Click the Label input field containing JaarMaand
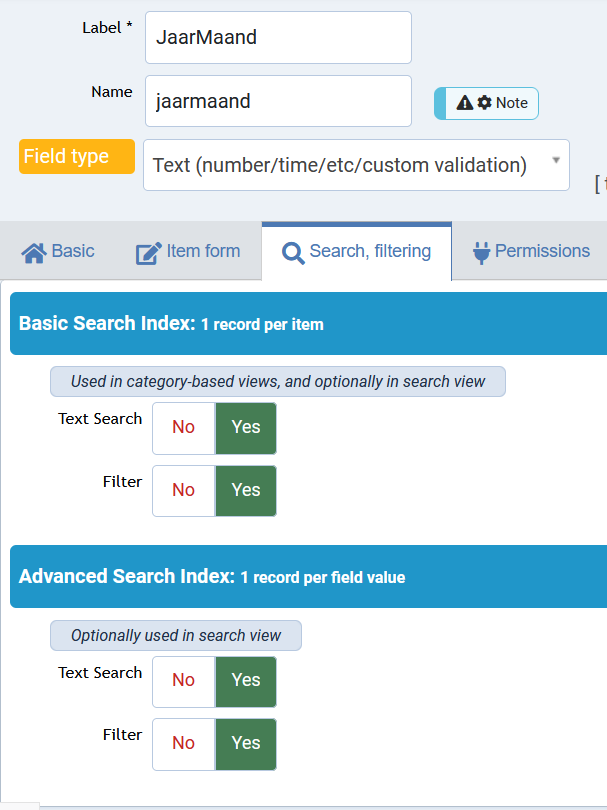 click(x=278, y=38)
